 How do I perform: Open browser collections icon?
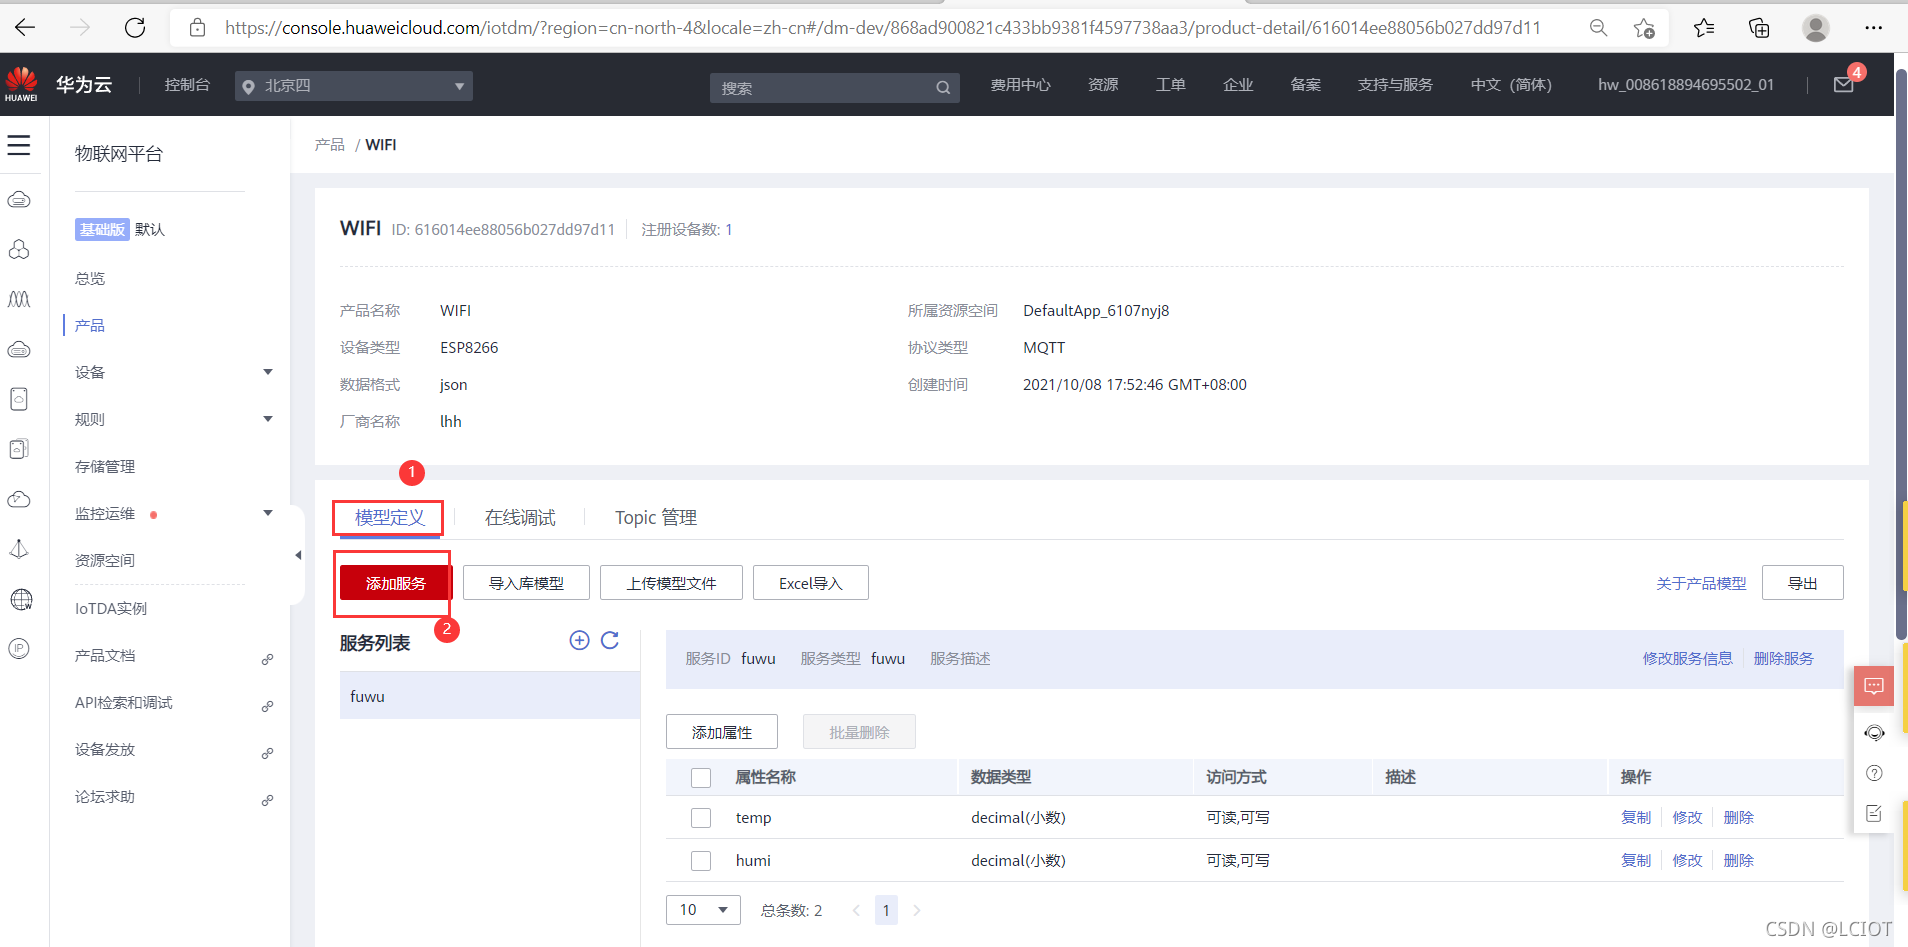(1759, 28)
